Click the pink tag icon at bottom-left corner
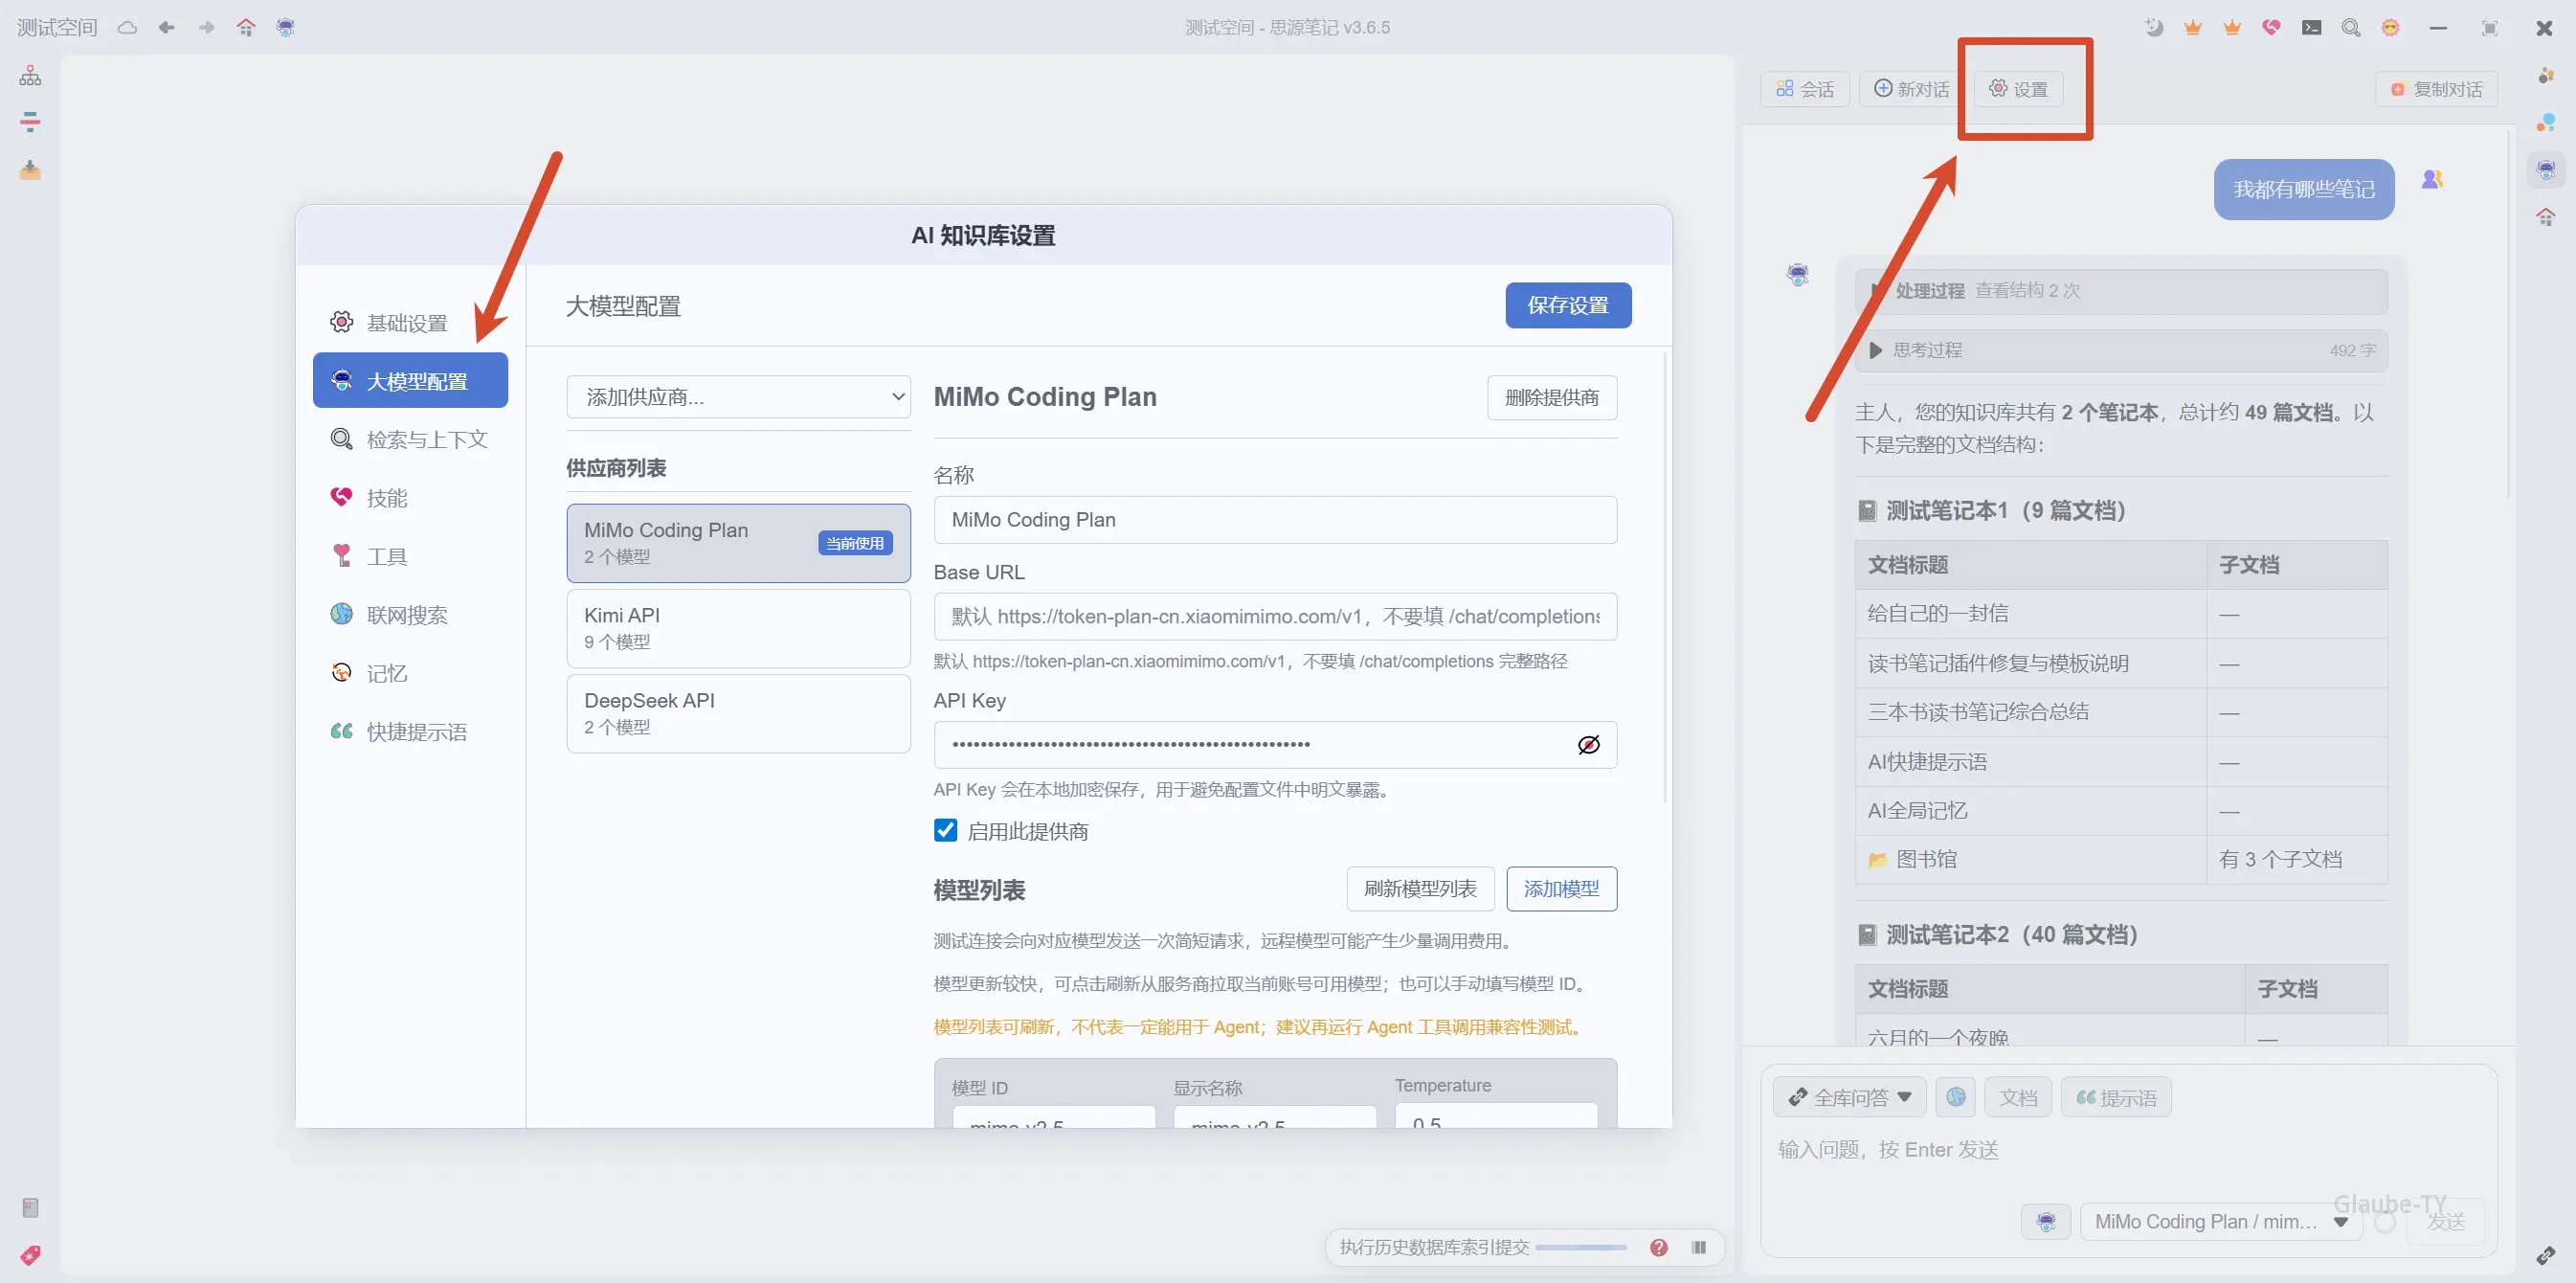2576x1283 pixels. 30,1255
